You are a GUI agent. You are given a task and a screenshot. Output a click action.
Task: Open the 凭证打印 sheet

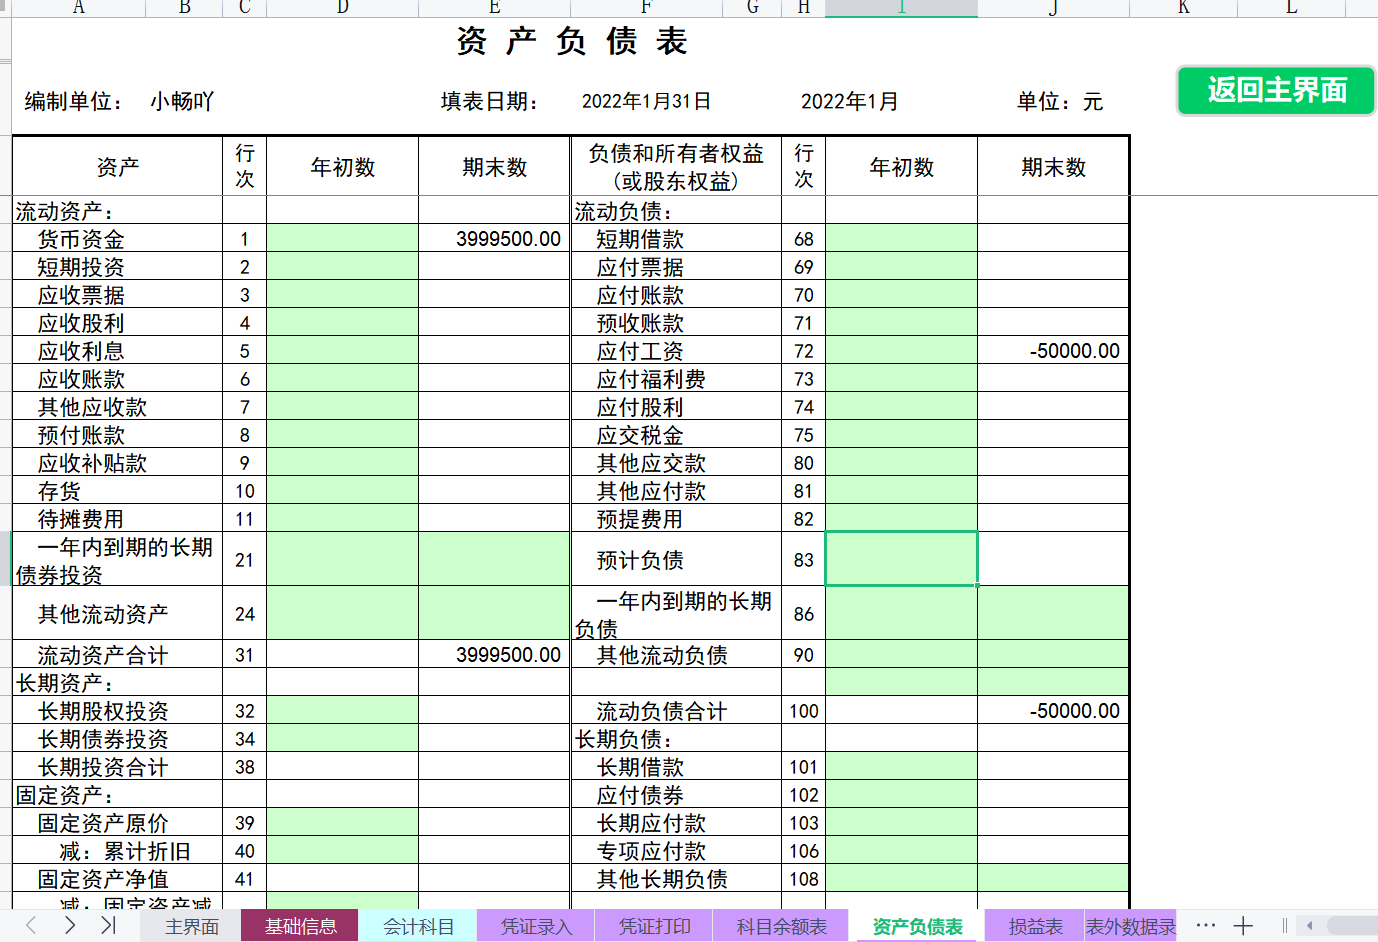(654, 925)
